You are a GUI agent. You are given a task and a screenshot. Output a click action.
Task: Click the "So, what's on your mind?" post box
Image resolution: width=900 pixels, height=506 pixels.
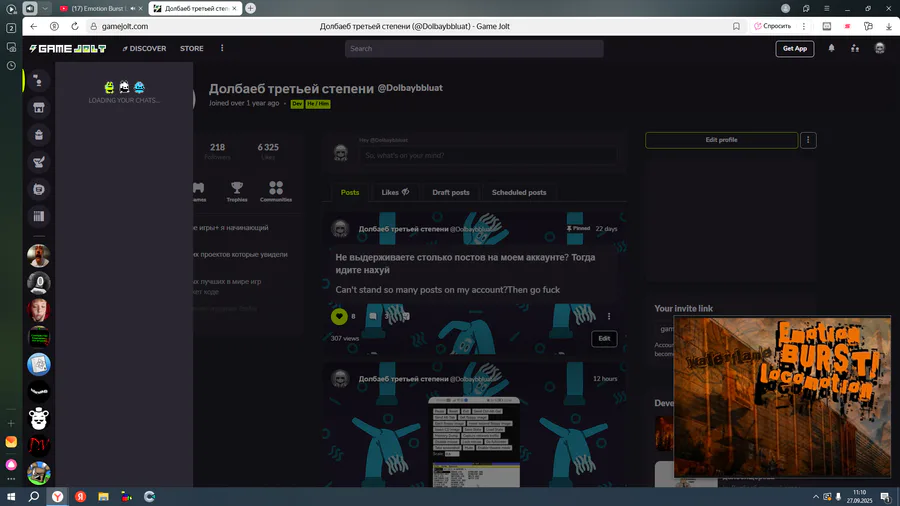click(488, 155)
